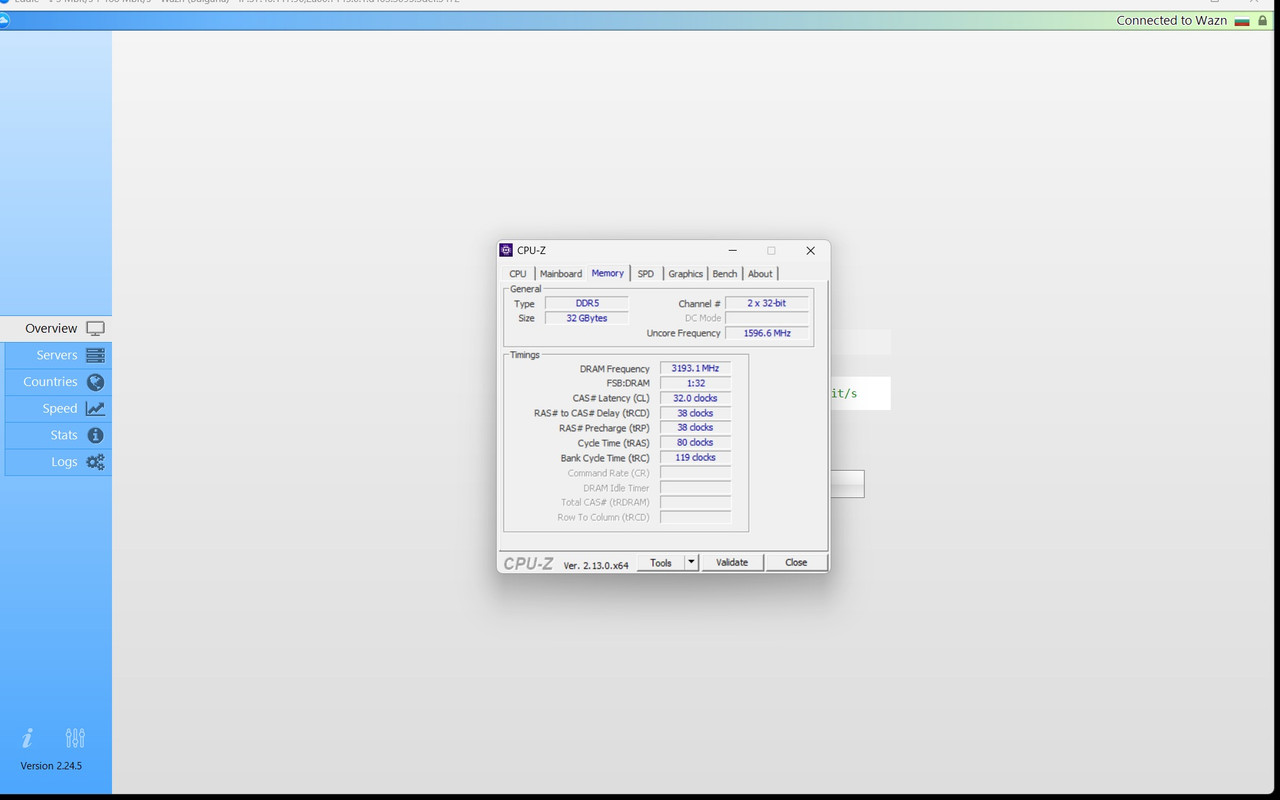Click the Uncore Frequency 1596.6 MHz value
The width and height of the screenshot is (1280, 800).
point(767,333)
